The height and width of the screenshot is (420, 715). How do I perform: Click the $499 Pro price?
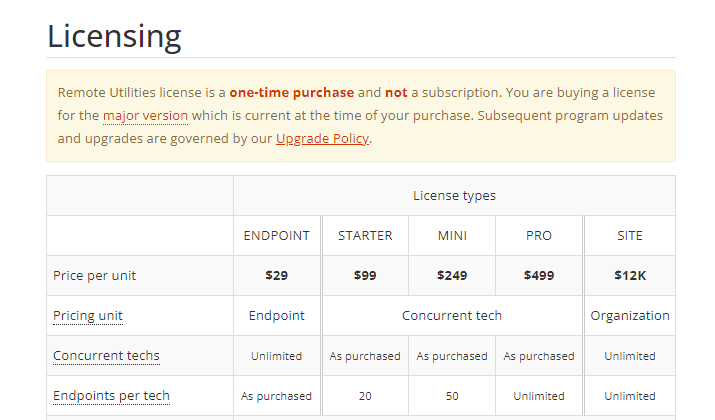click(x=539, y=275)
